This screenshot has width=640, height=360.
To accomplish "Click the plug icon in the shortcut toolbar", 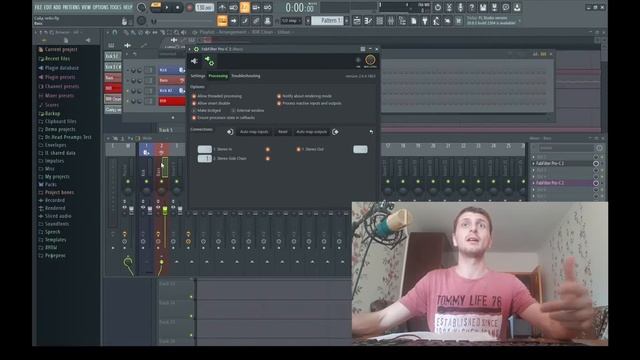I will pos(425,21).
